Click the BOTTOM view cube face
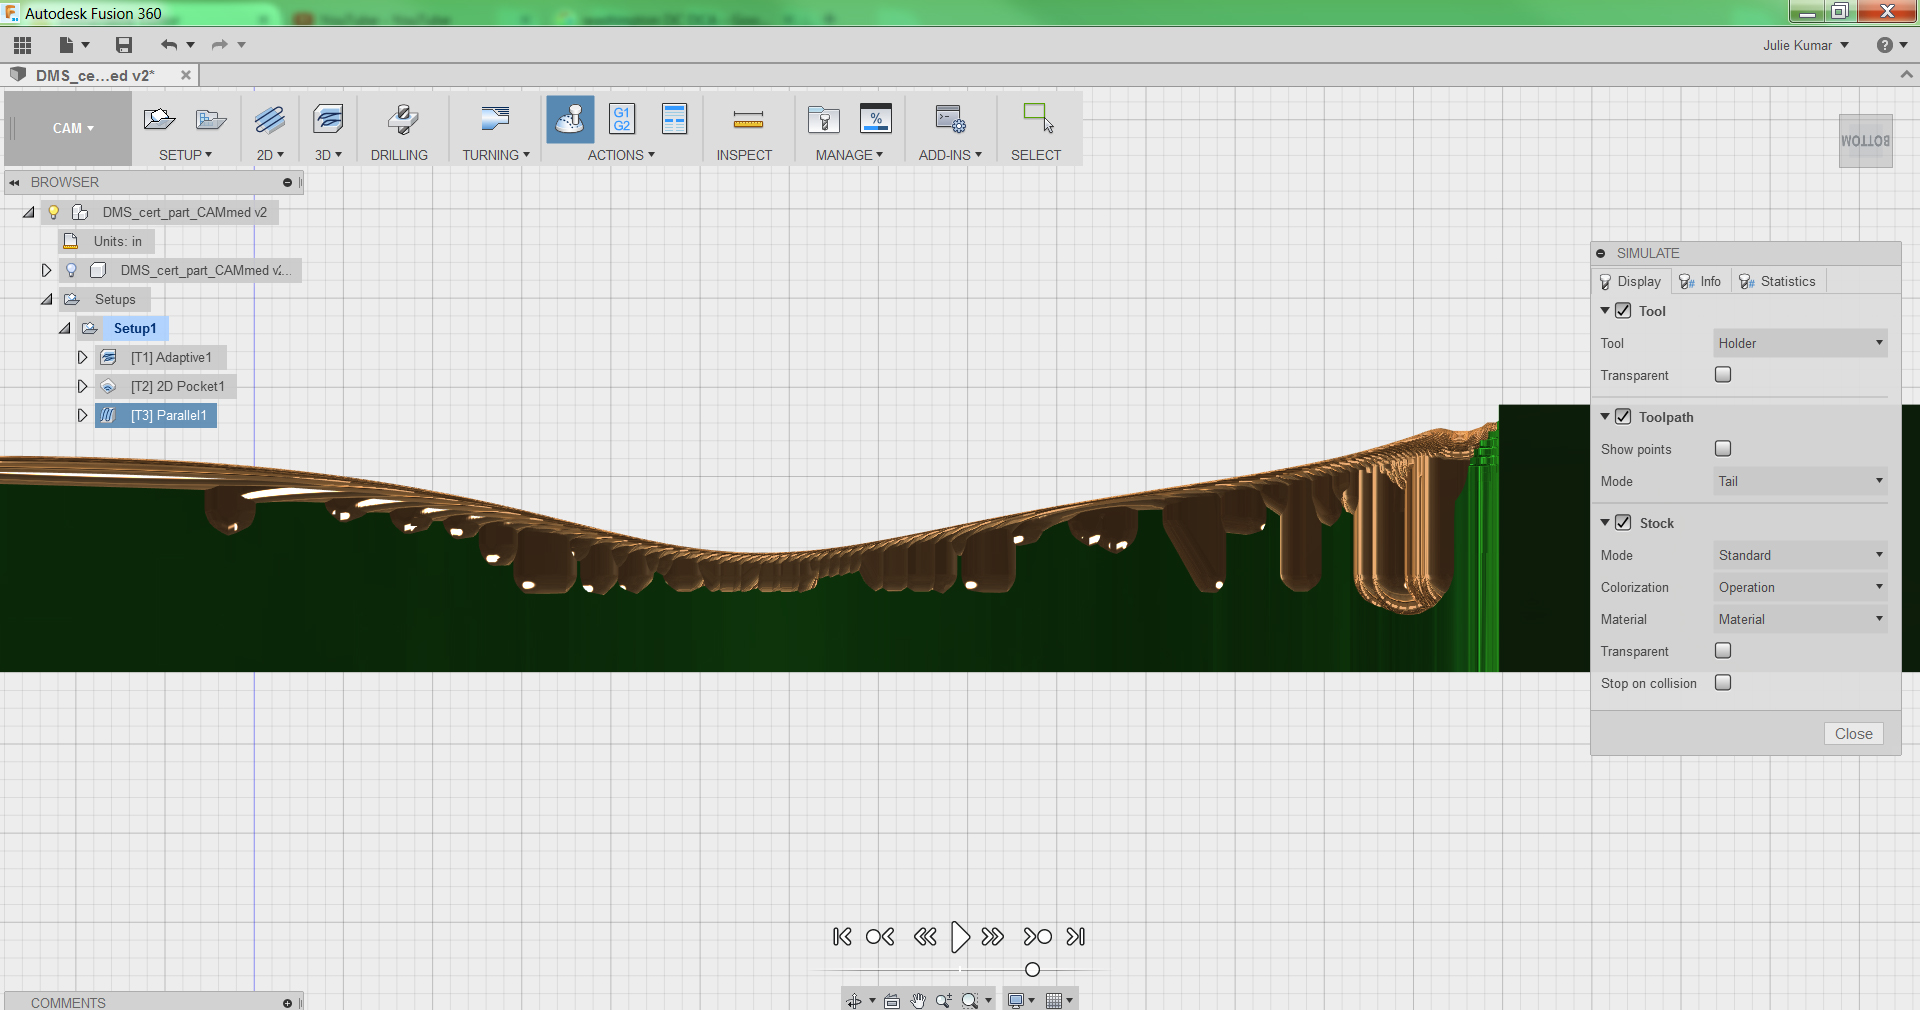This screenshot has width=1920, height=1010. pos(1865,141)
